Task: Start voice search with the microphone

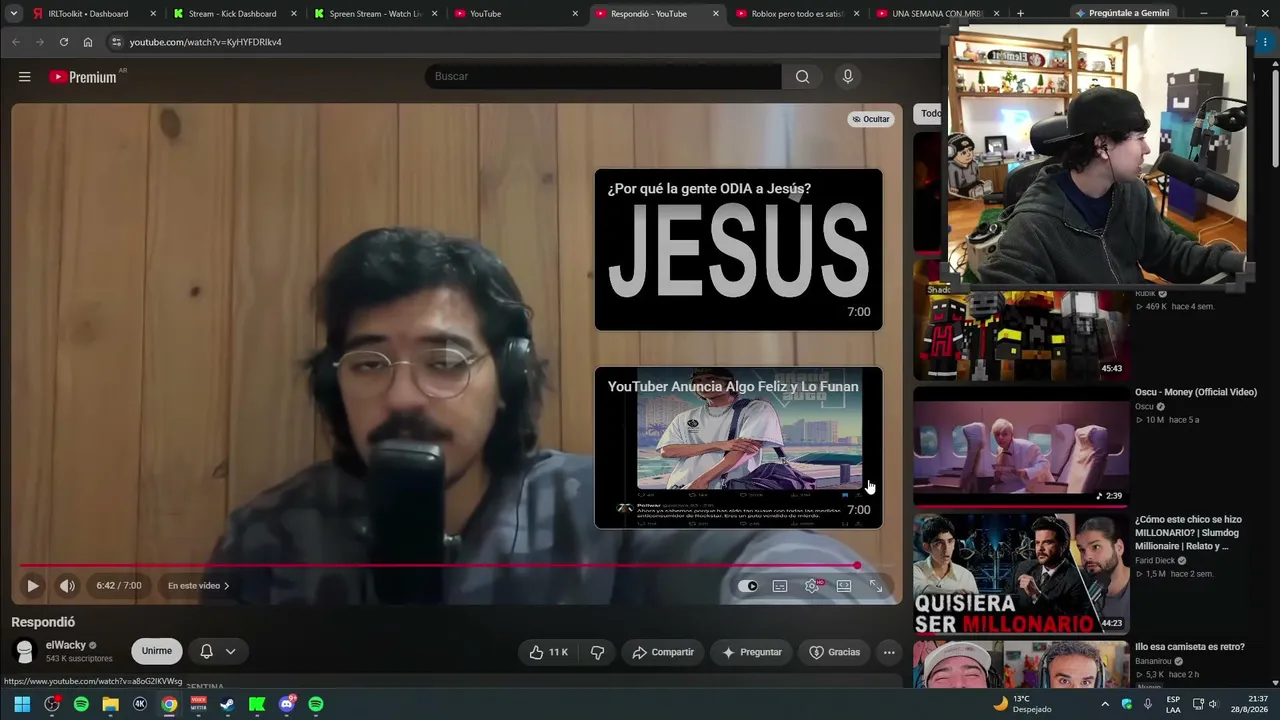Action: pos(848,77)
